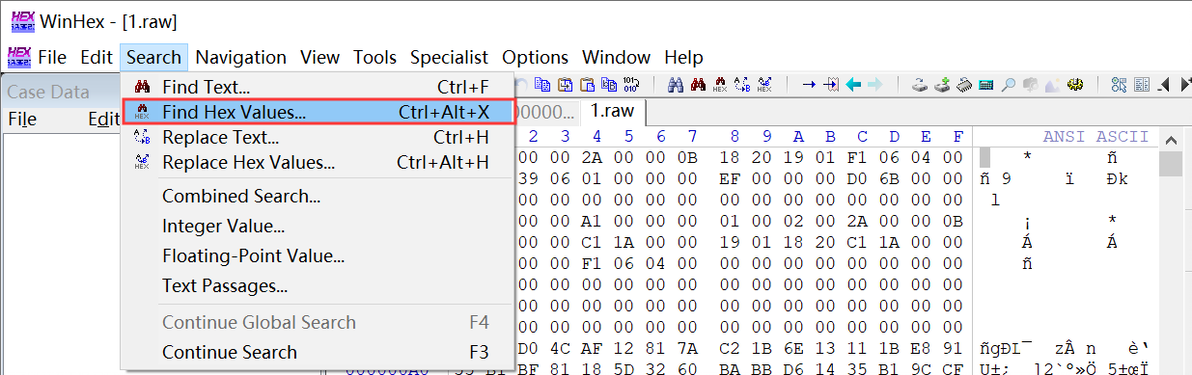The width and height of the screenshot is (1192, 375).
Task: Choose Continue Search menu entry
Action: pyautogui.click(x=318, y=352)
